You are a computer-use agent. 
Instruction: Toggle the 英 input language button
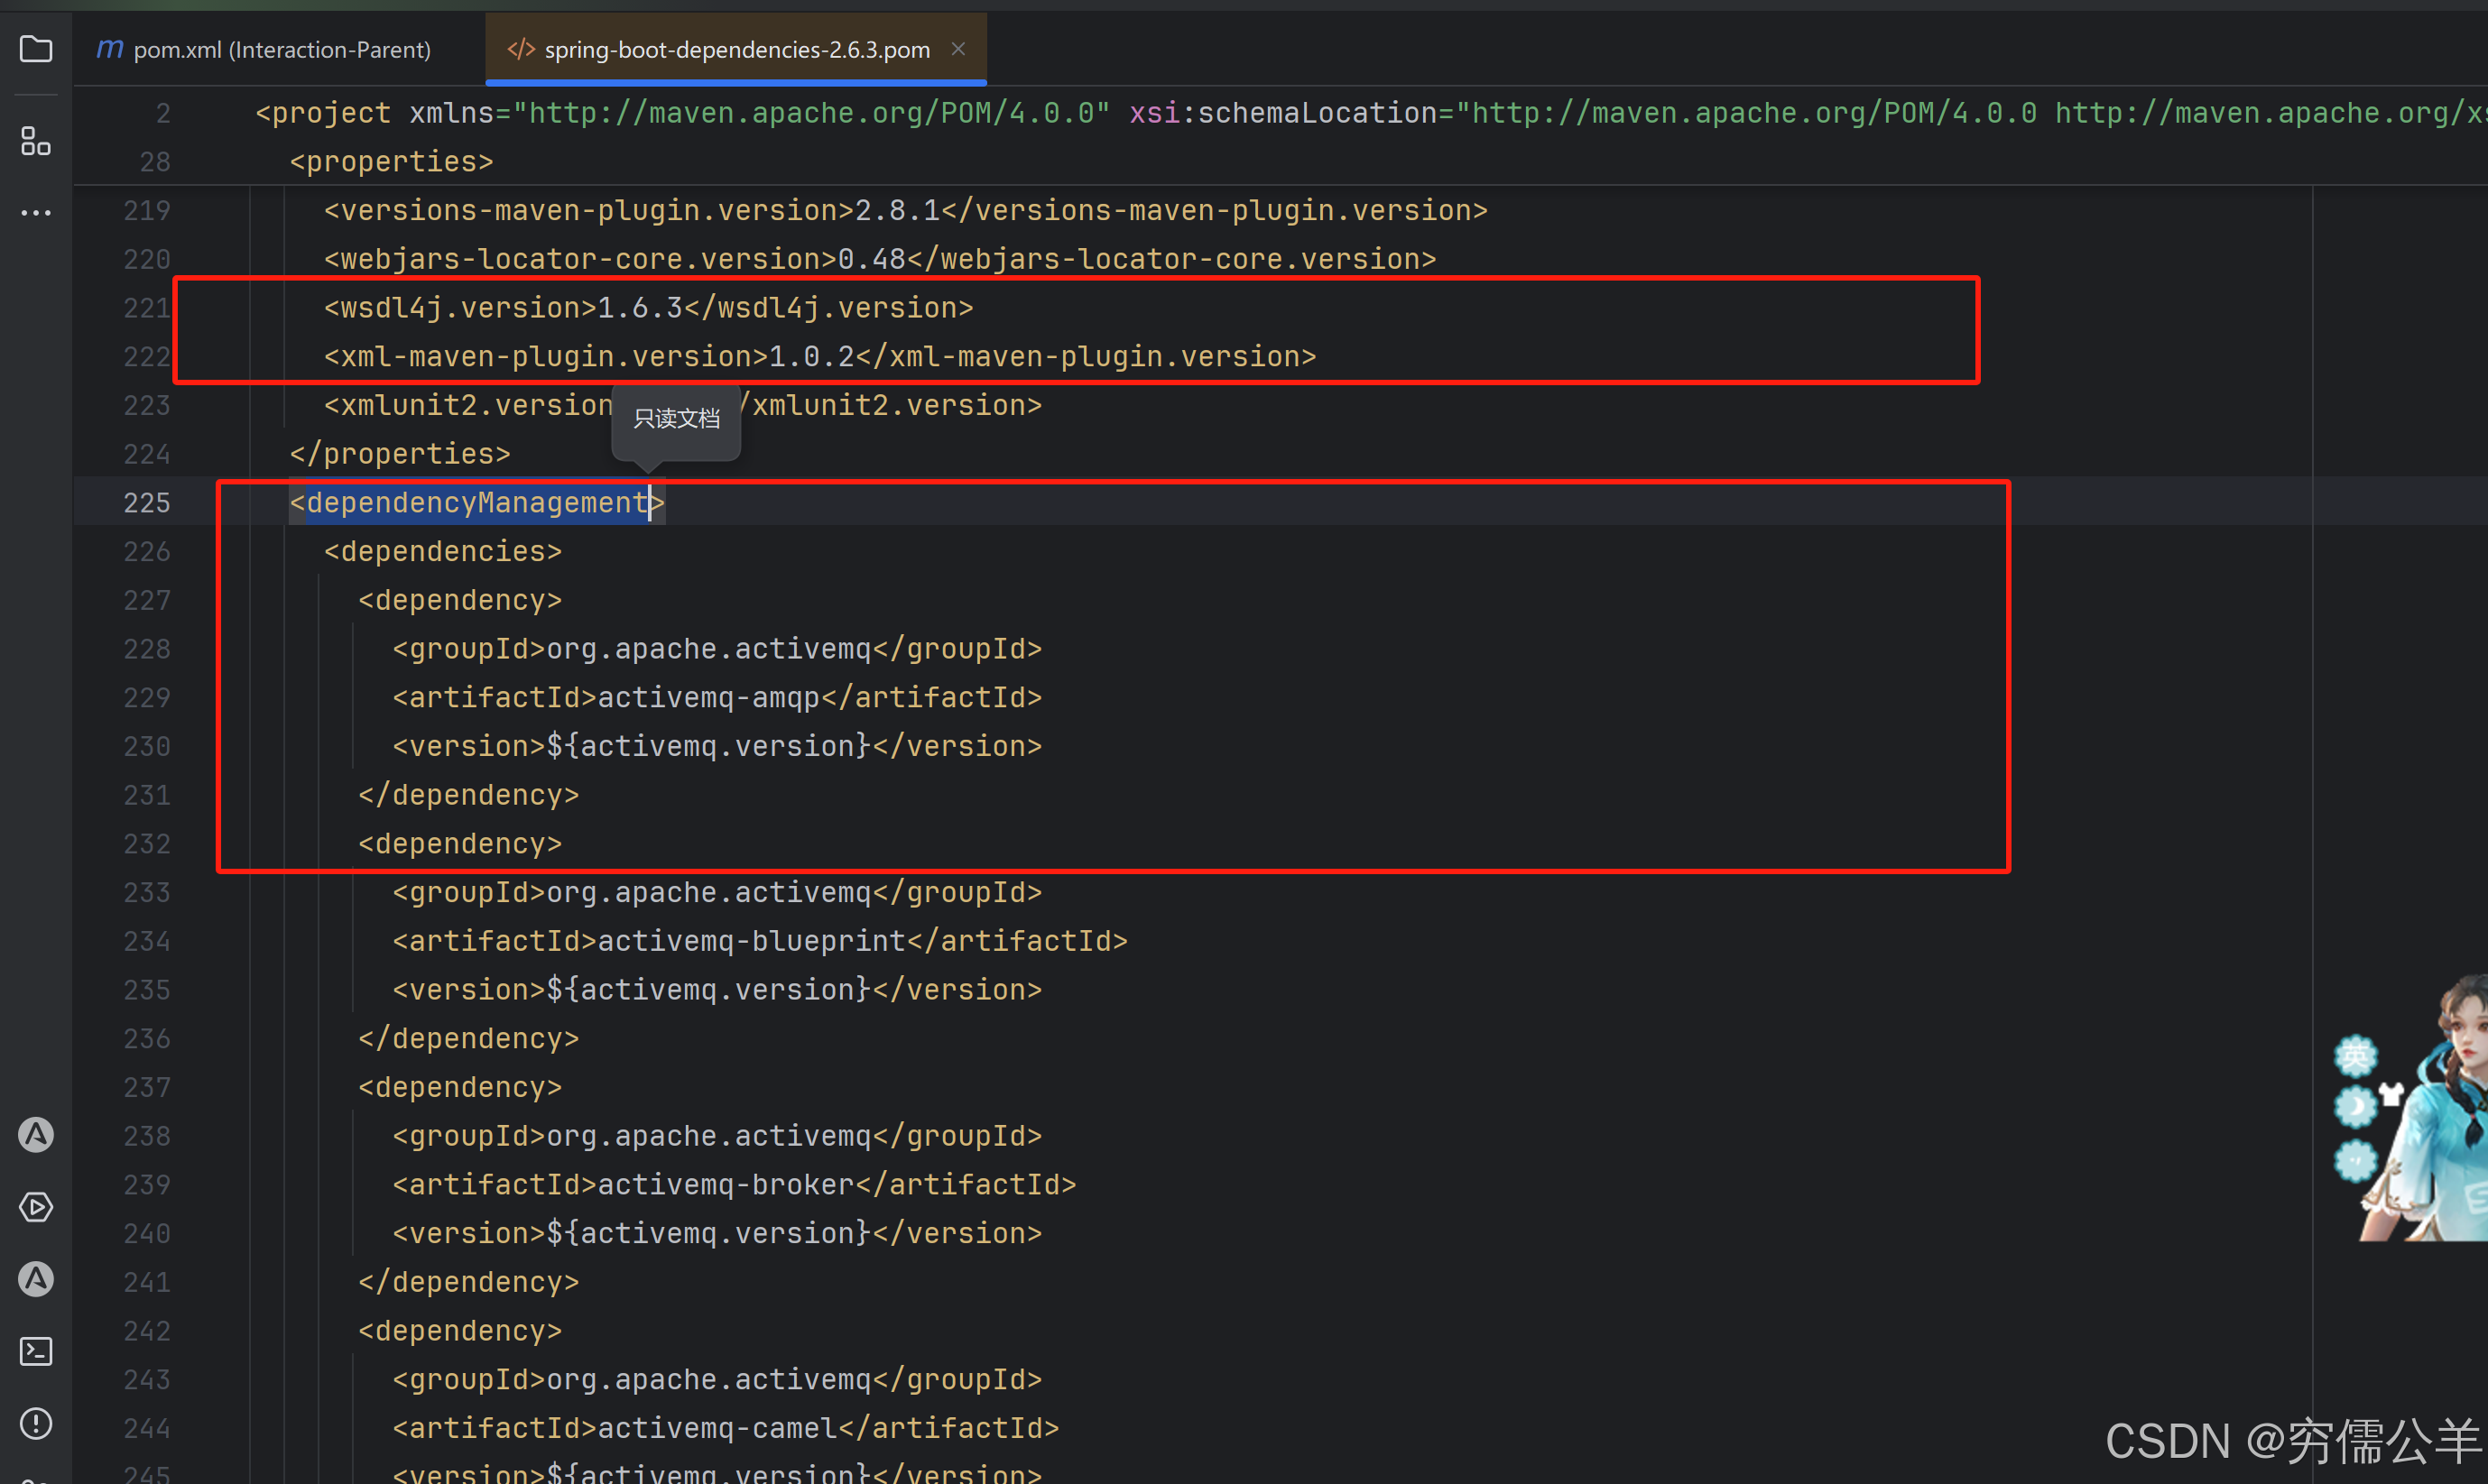[x=2355, y=1056]
